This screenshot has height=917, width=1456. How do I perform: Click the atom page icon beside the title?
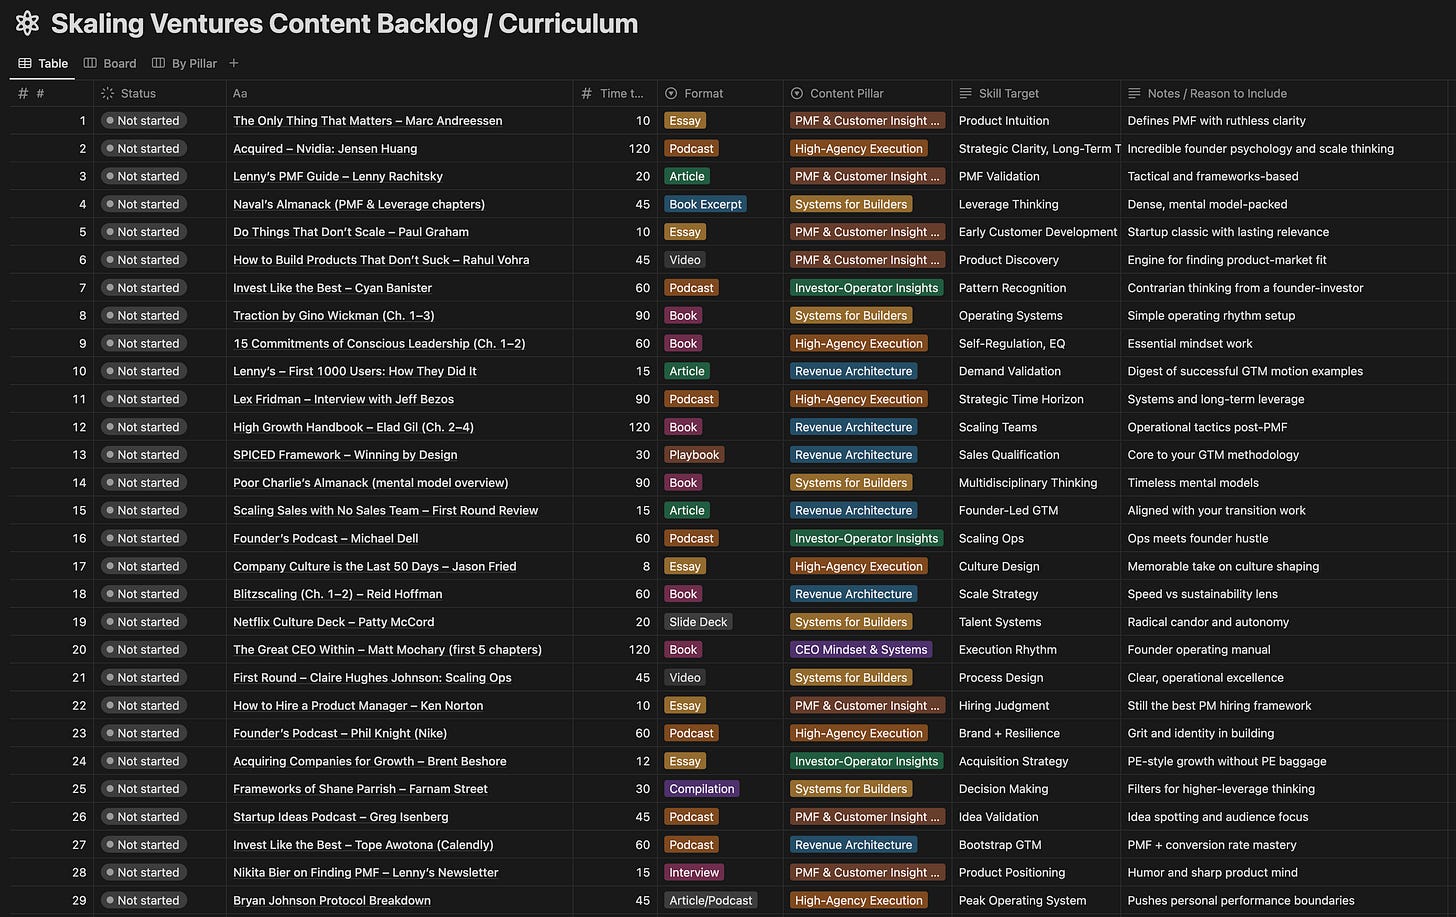[x=27, y=24]
